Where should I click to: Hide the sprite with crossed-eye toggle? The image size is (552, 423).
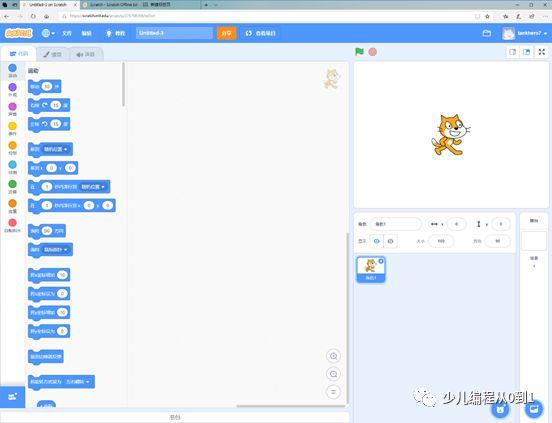(x=390, y=241)
